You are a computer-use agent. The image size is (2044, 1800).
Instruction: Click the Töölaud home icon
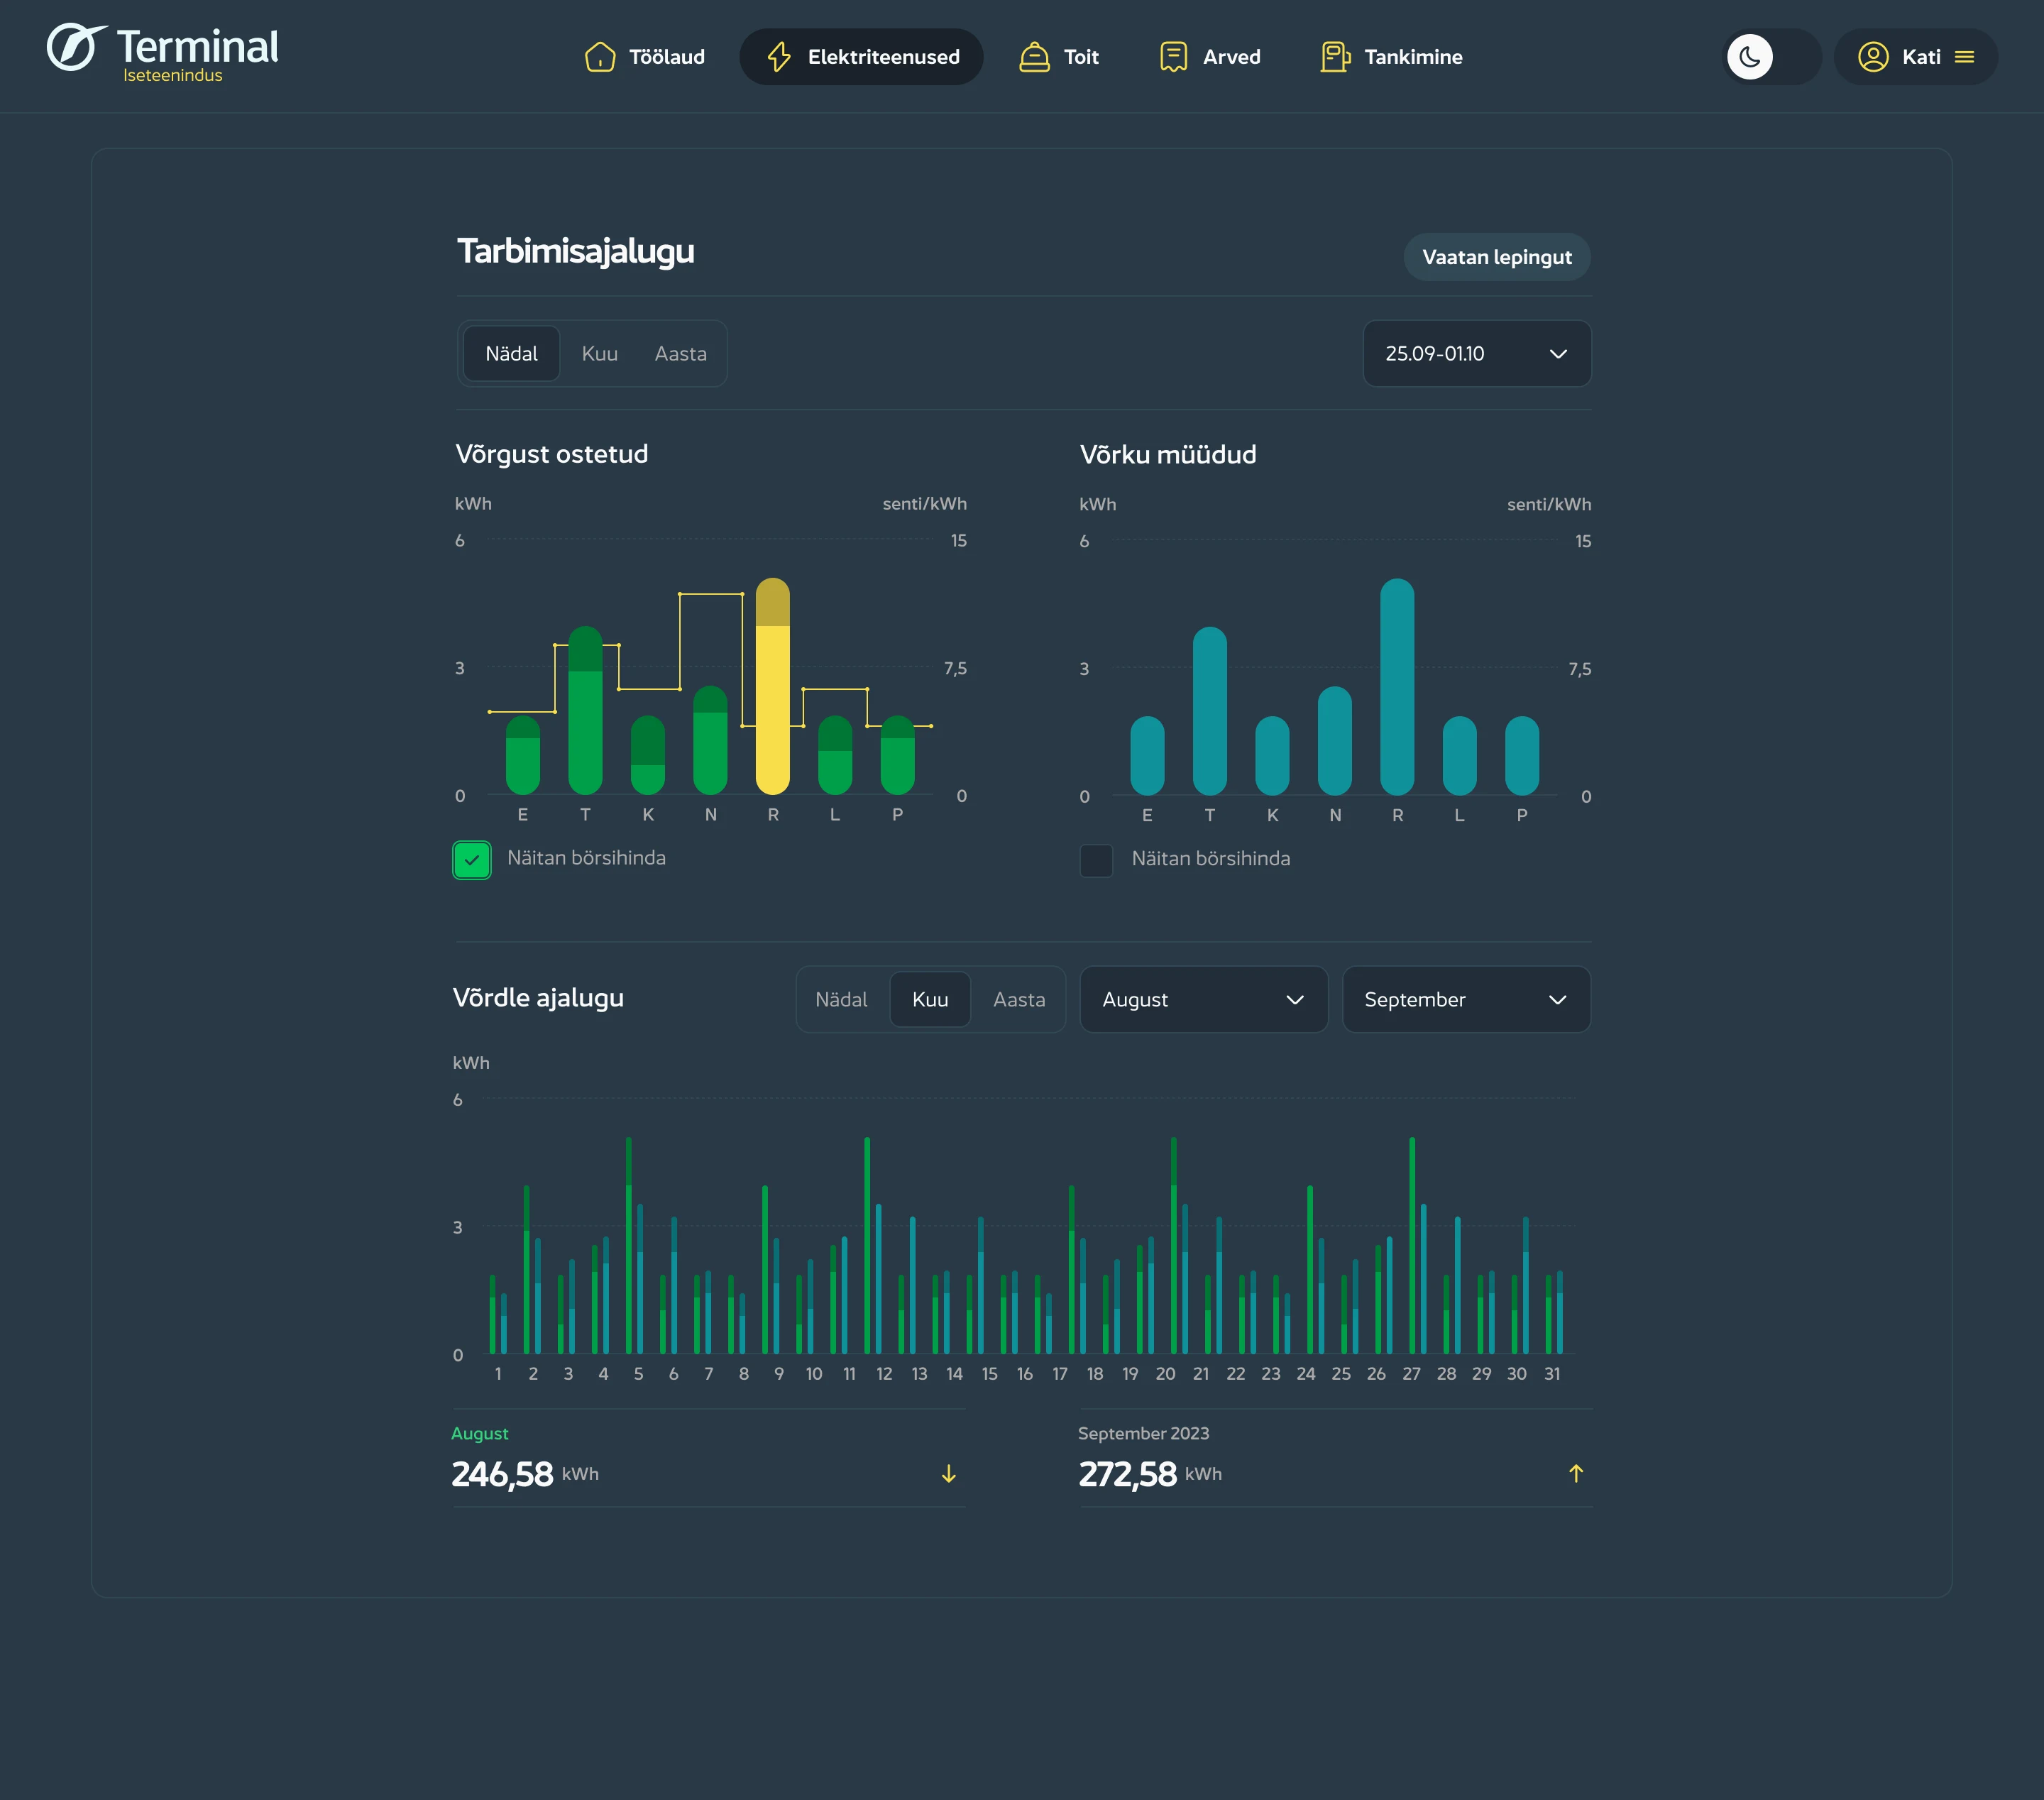[599, 57]
